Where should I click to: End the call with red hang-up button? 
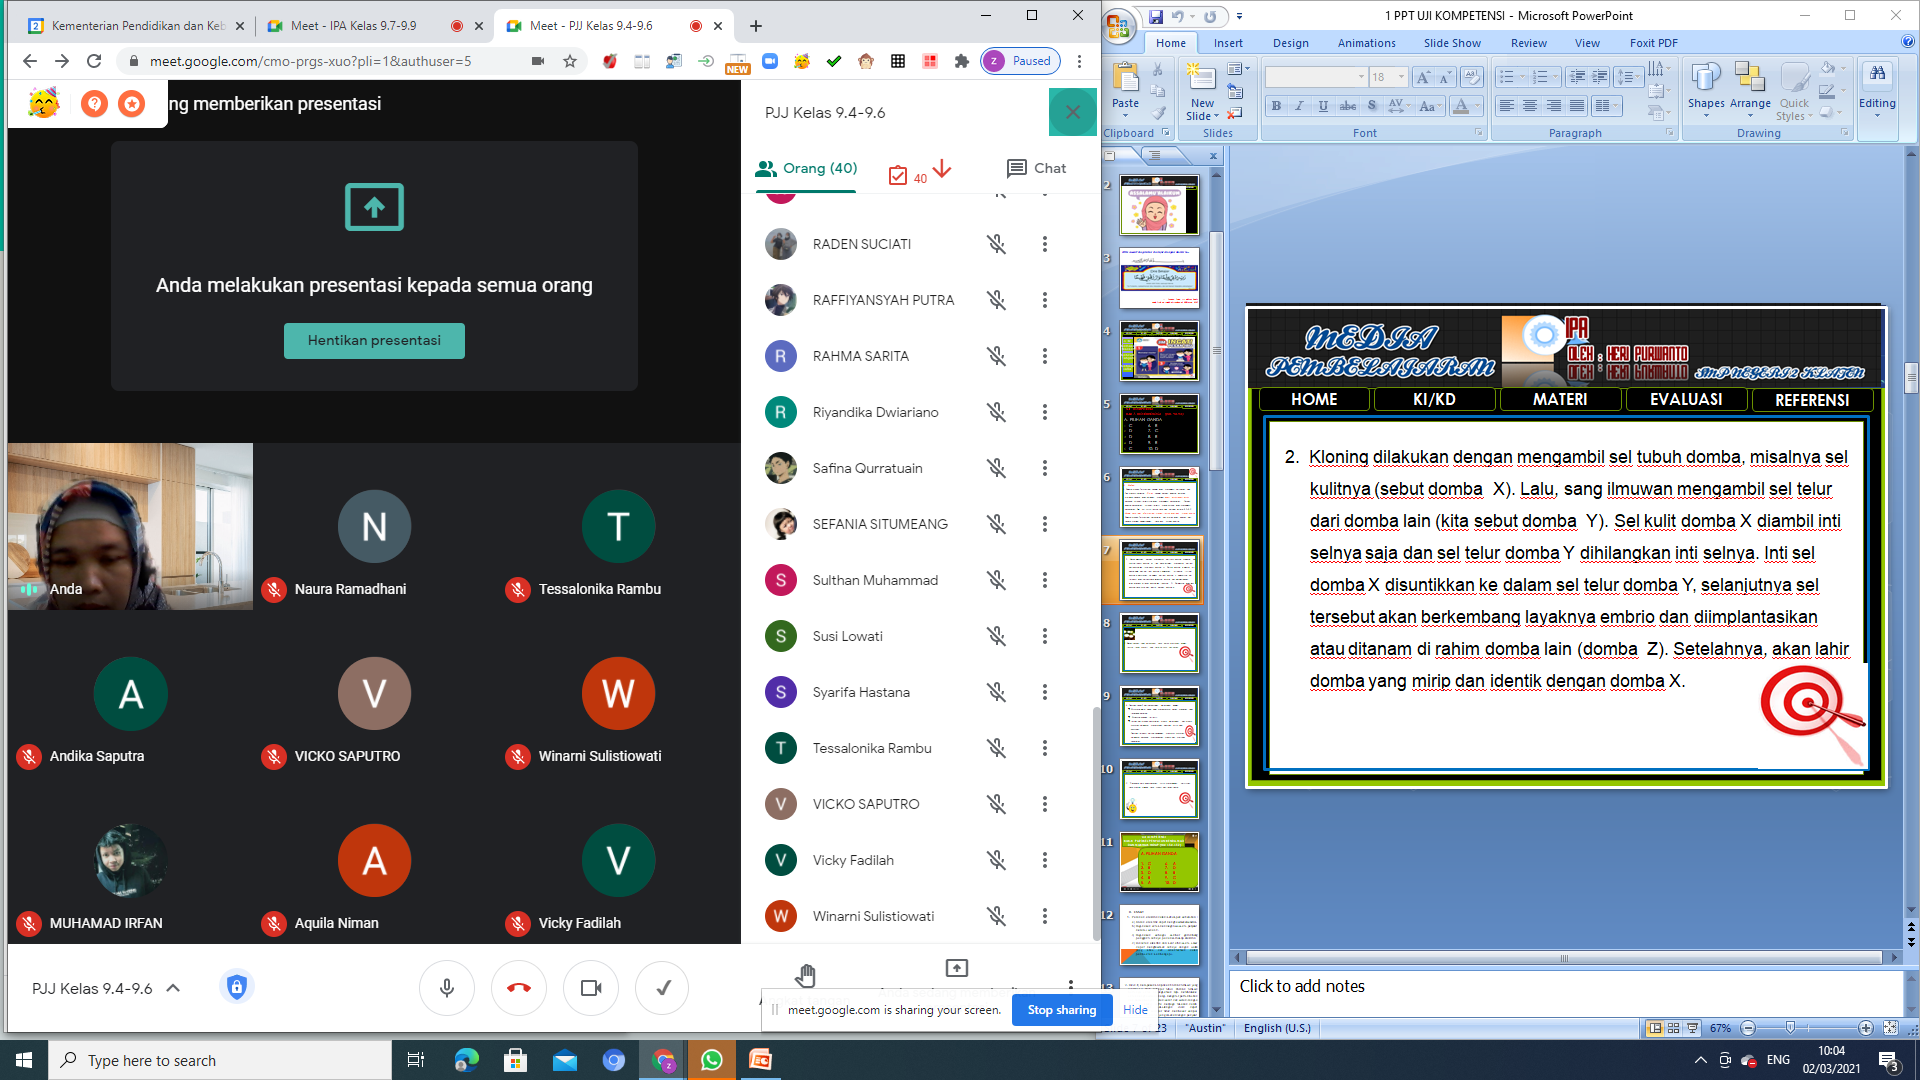[x=518, y=988]
